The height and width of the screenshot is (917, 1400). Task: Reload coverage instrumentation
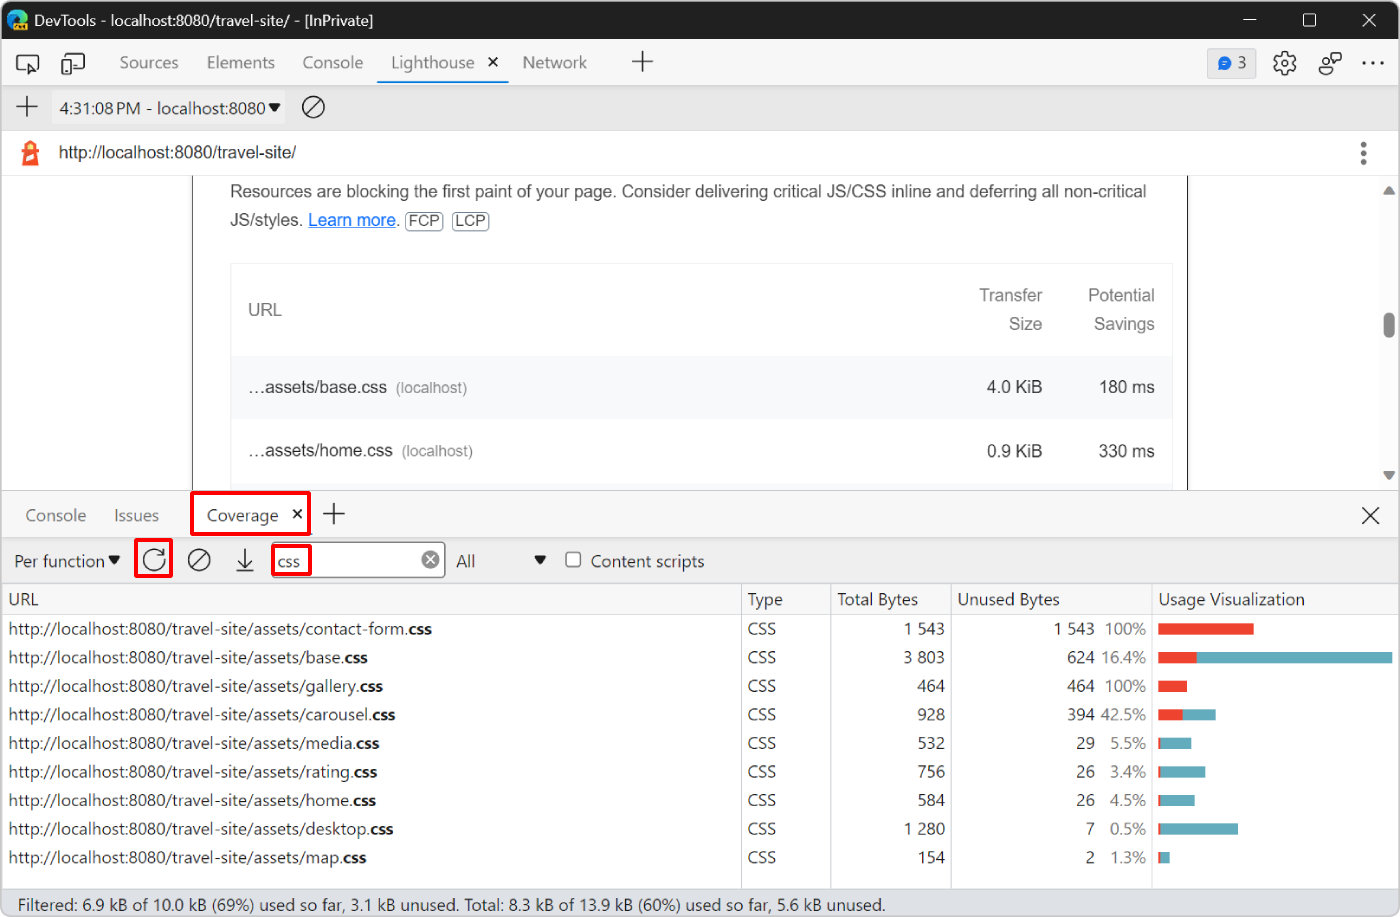[153, 560]
